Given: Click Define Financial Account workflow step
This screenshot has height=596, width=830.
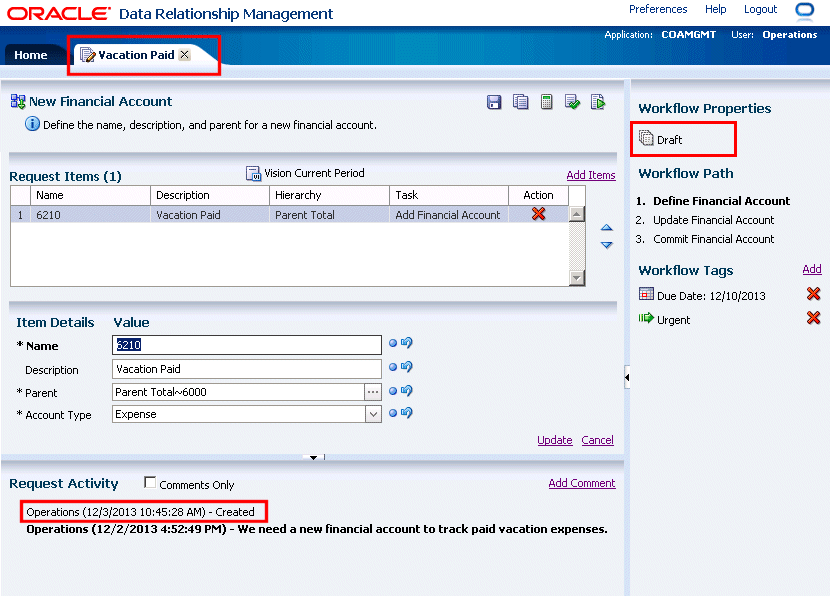Looking at the screenshot, I should [x=721, y=201].
